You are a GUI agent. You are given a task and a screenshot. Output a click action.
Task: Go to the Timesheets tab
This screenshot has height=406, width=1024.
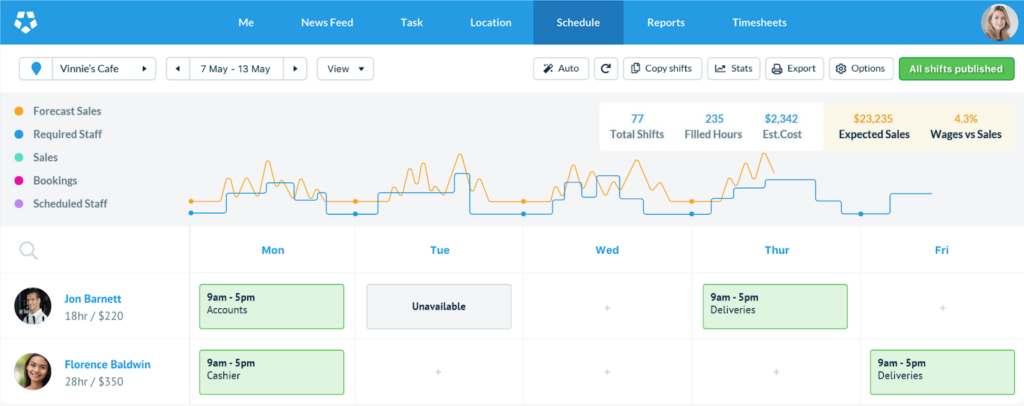tap(759, 22)
